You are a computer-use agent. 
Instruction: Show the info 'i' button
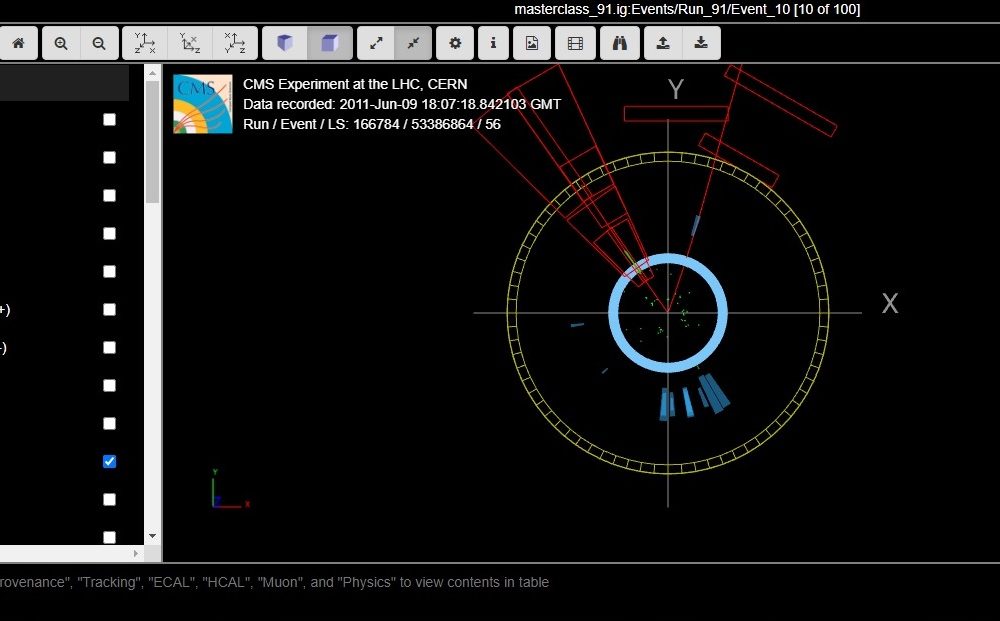point(493,43)
